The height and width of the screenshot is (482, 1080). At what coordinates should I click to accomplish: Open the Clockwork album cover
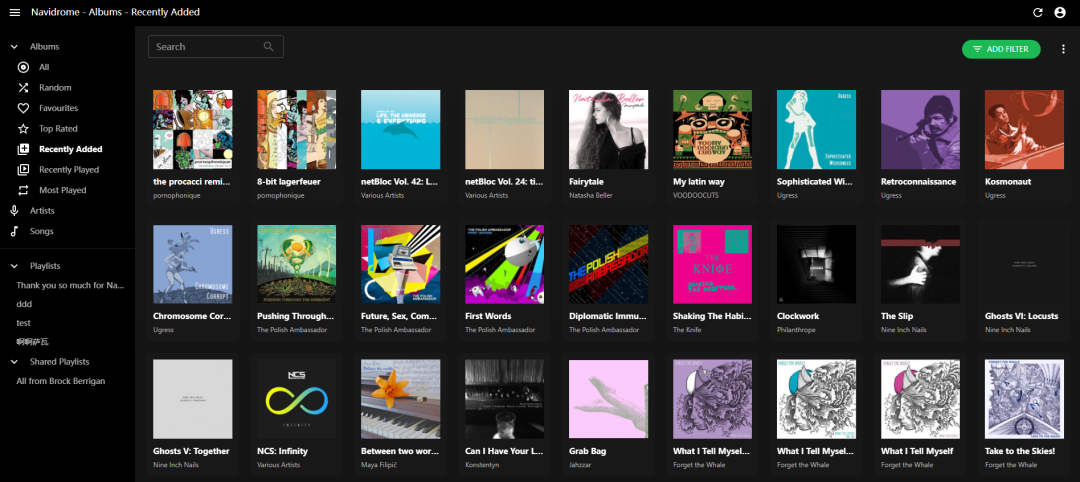tap(816, 264)
